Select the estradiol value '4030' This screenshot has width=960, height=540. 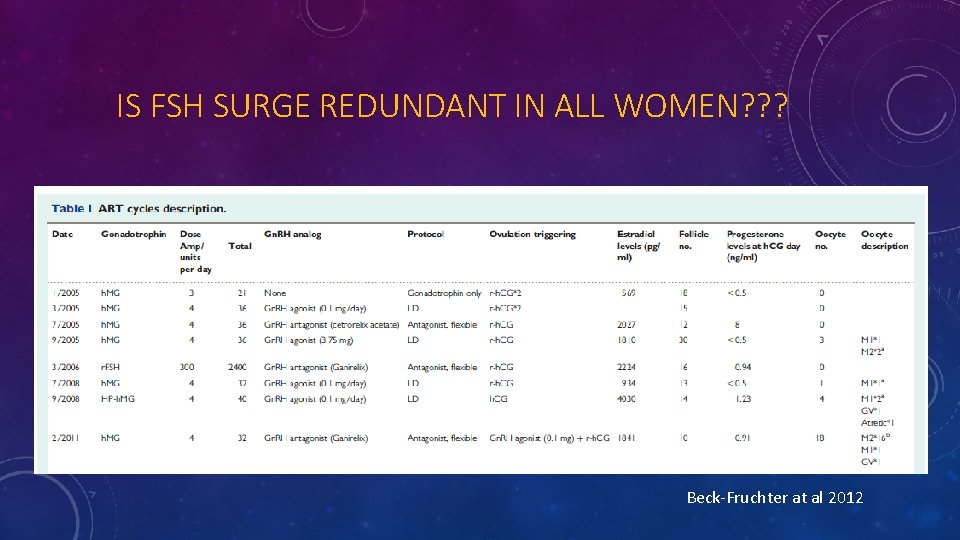pyautogui.click(x=626, y=399)
